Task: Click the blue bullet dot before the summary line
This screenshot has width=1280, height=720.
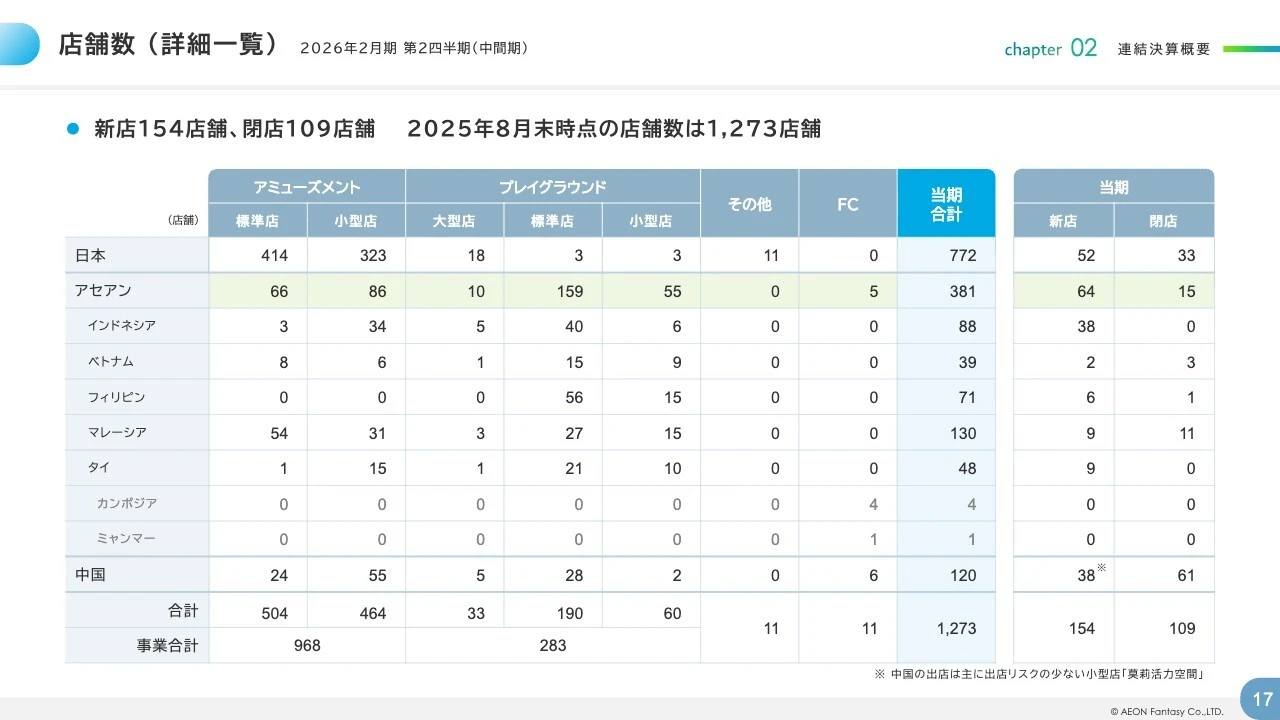Action: point(72,129)
